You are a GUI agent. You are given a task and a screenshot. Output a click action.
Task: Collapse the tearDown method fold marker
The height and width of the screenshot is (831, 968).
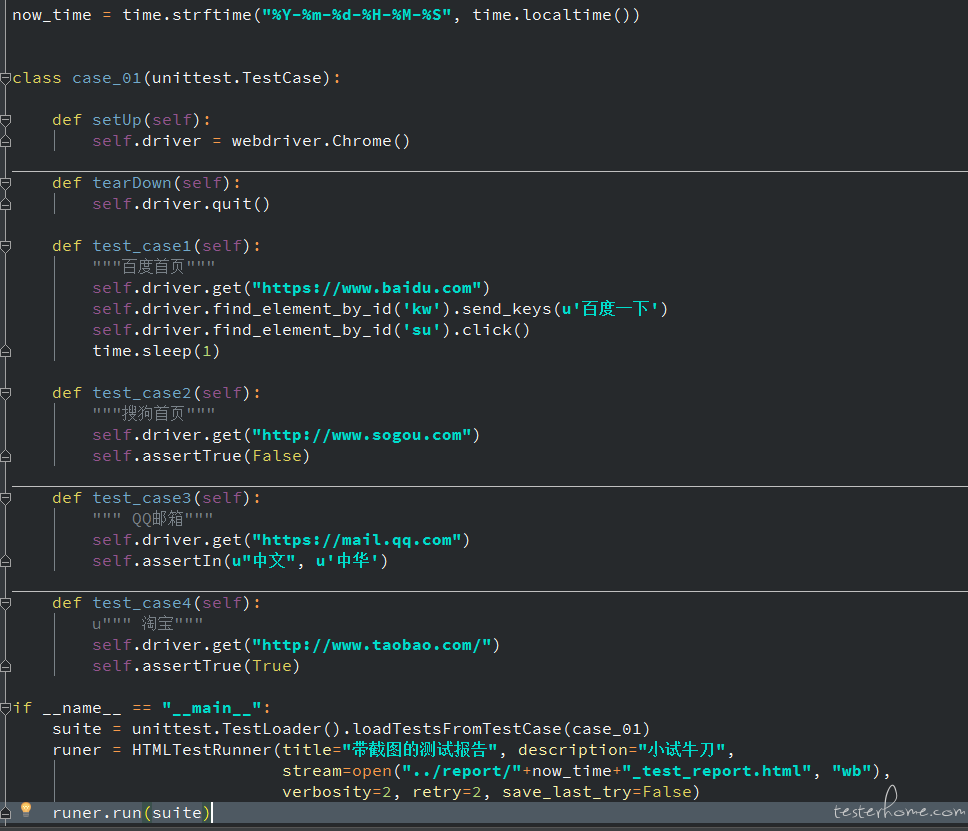coord(6,183)
